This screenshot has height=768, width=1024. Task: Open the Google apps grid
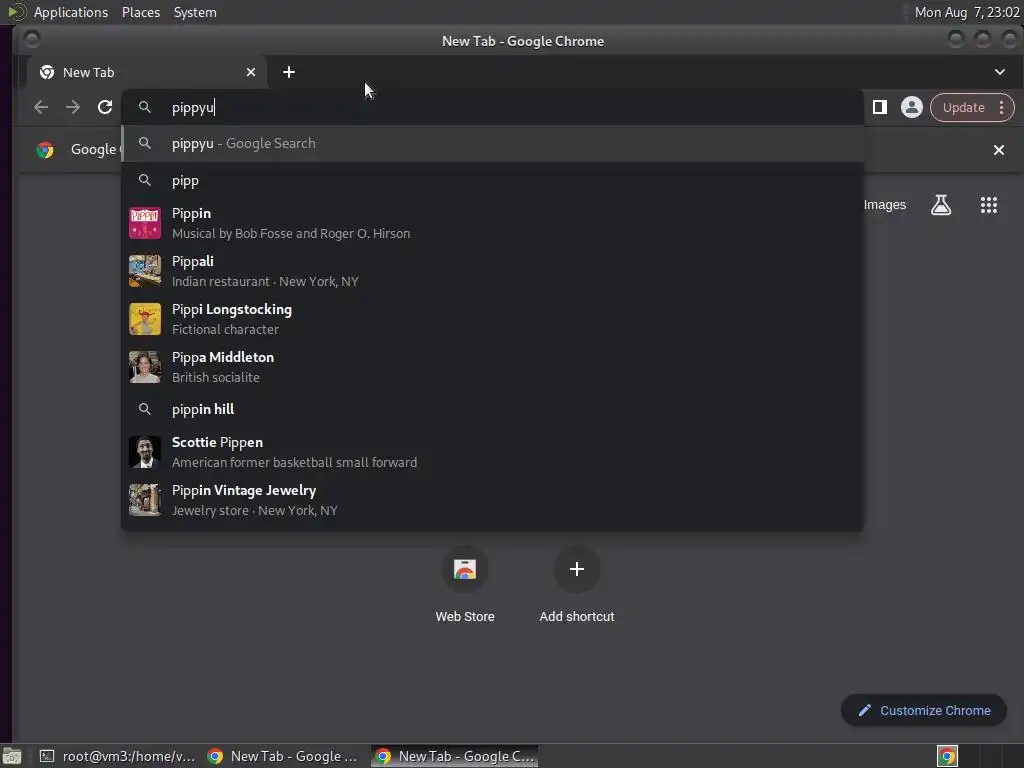[x=989, y=205]
